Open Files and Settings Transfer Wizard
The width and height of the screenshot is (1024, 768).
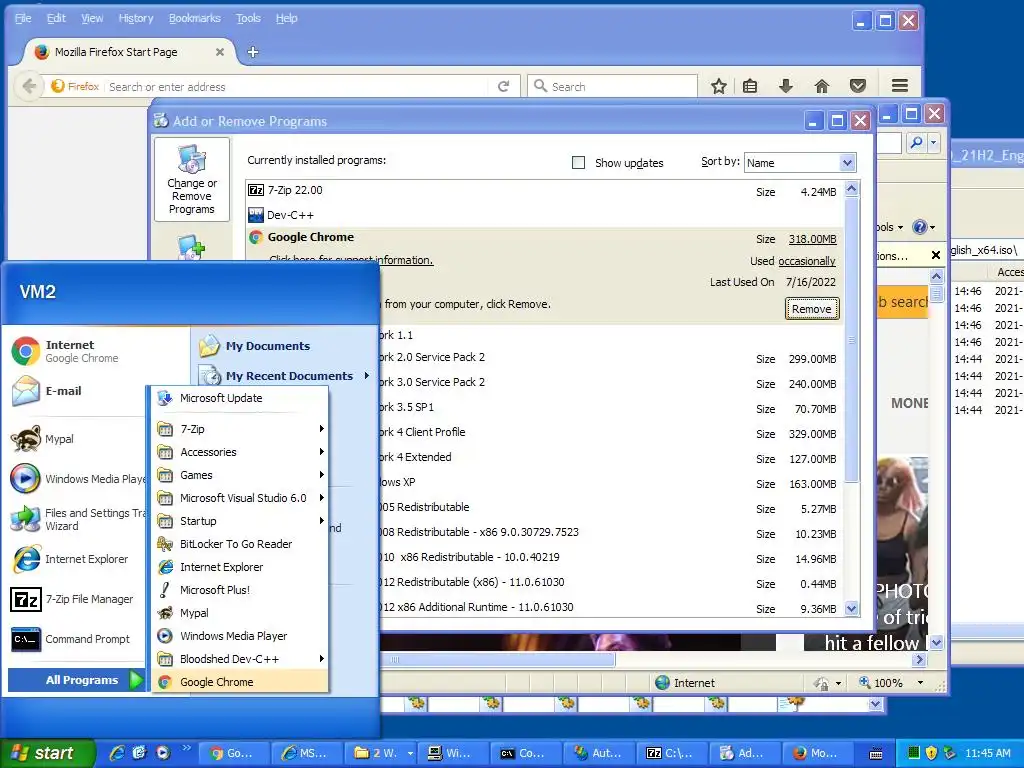[76, 519]
